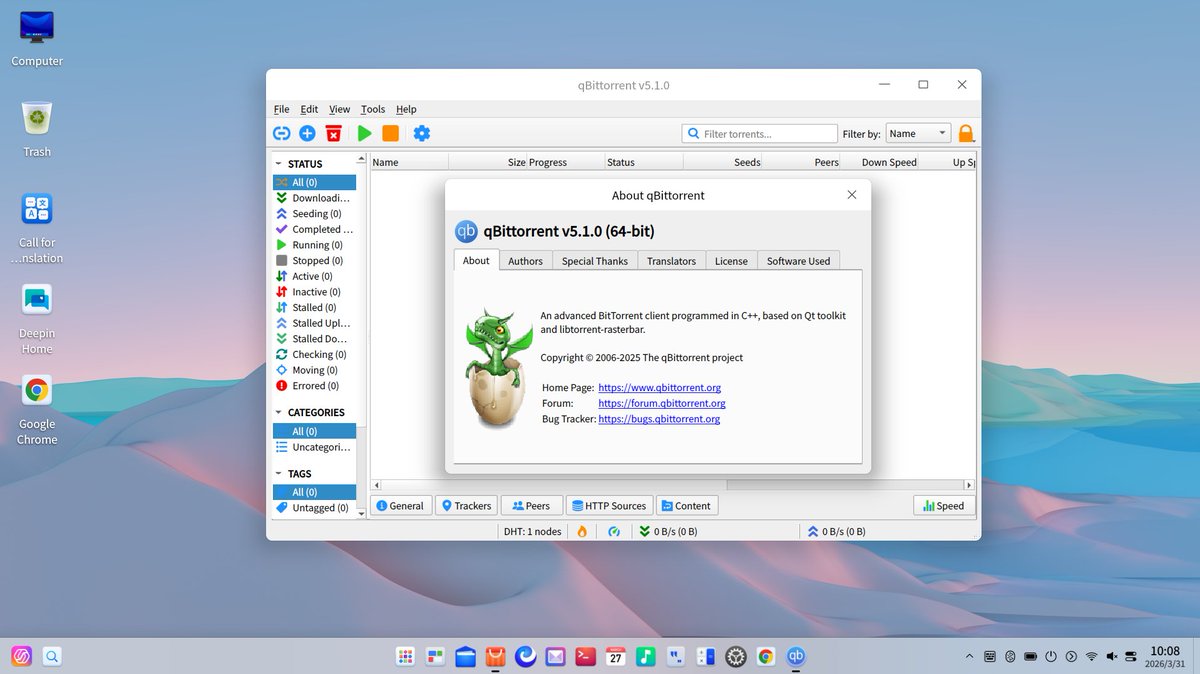Viewport: 1200px width, 674px height.
Task: Toggle alternative speed limits in status bar
Action: (615, 532)
